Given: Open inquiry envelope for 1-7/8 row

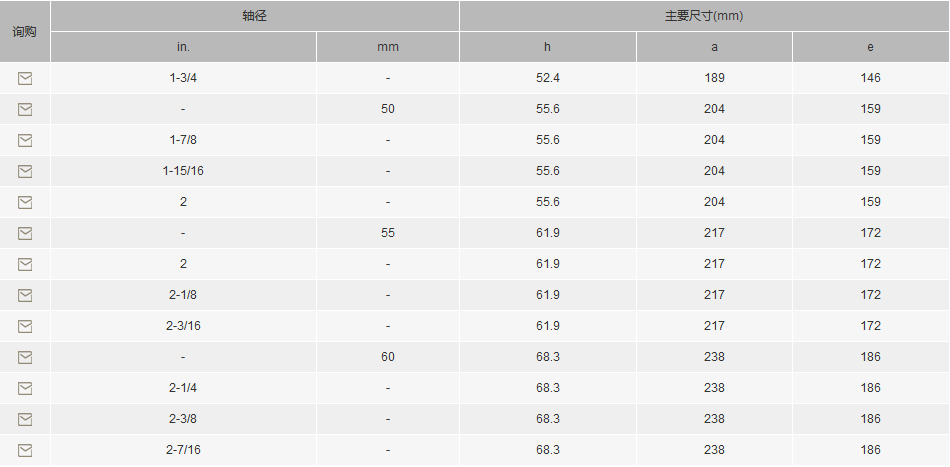Looking at the screenshot, I should pyautogui.click(x=25, y=141).
